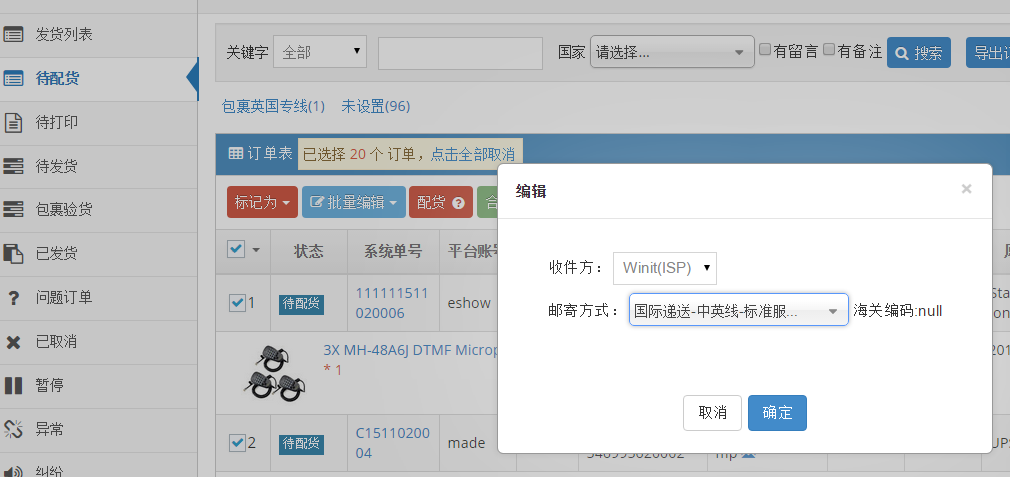Open the 国家 请选择 country dropdown

click(x=672, y=52)
